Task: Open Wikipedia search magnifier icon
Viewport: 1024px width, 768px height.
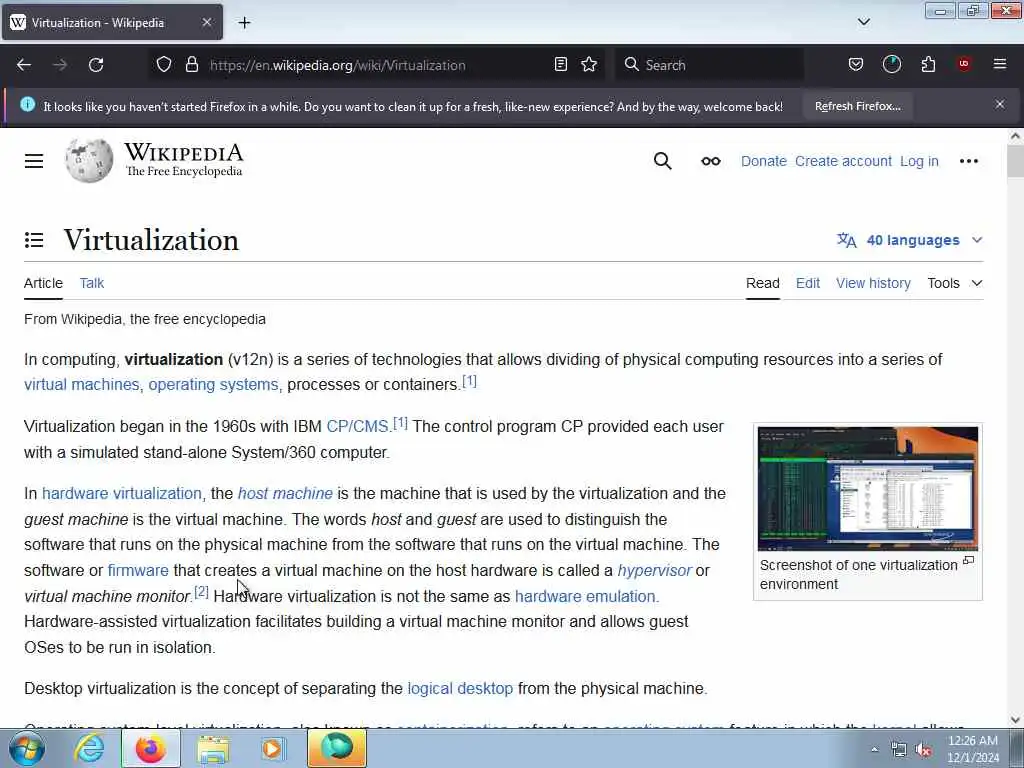Action: point(662,161)
